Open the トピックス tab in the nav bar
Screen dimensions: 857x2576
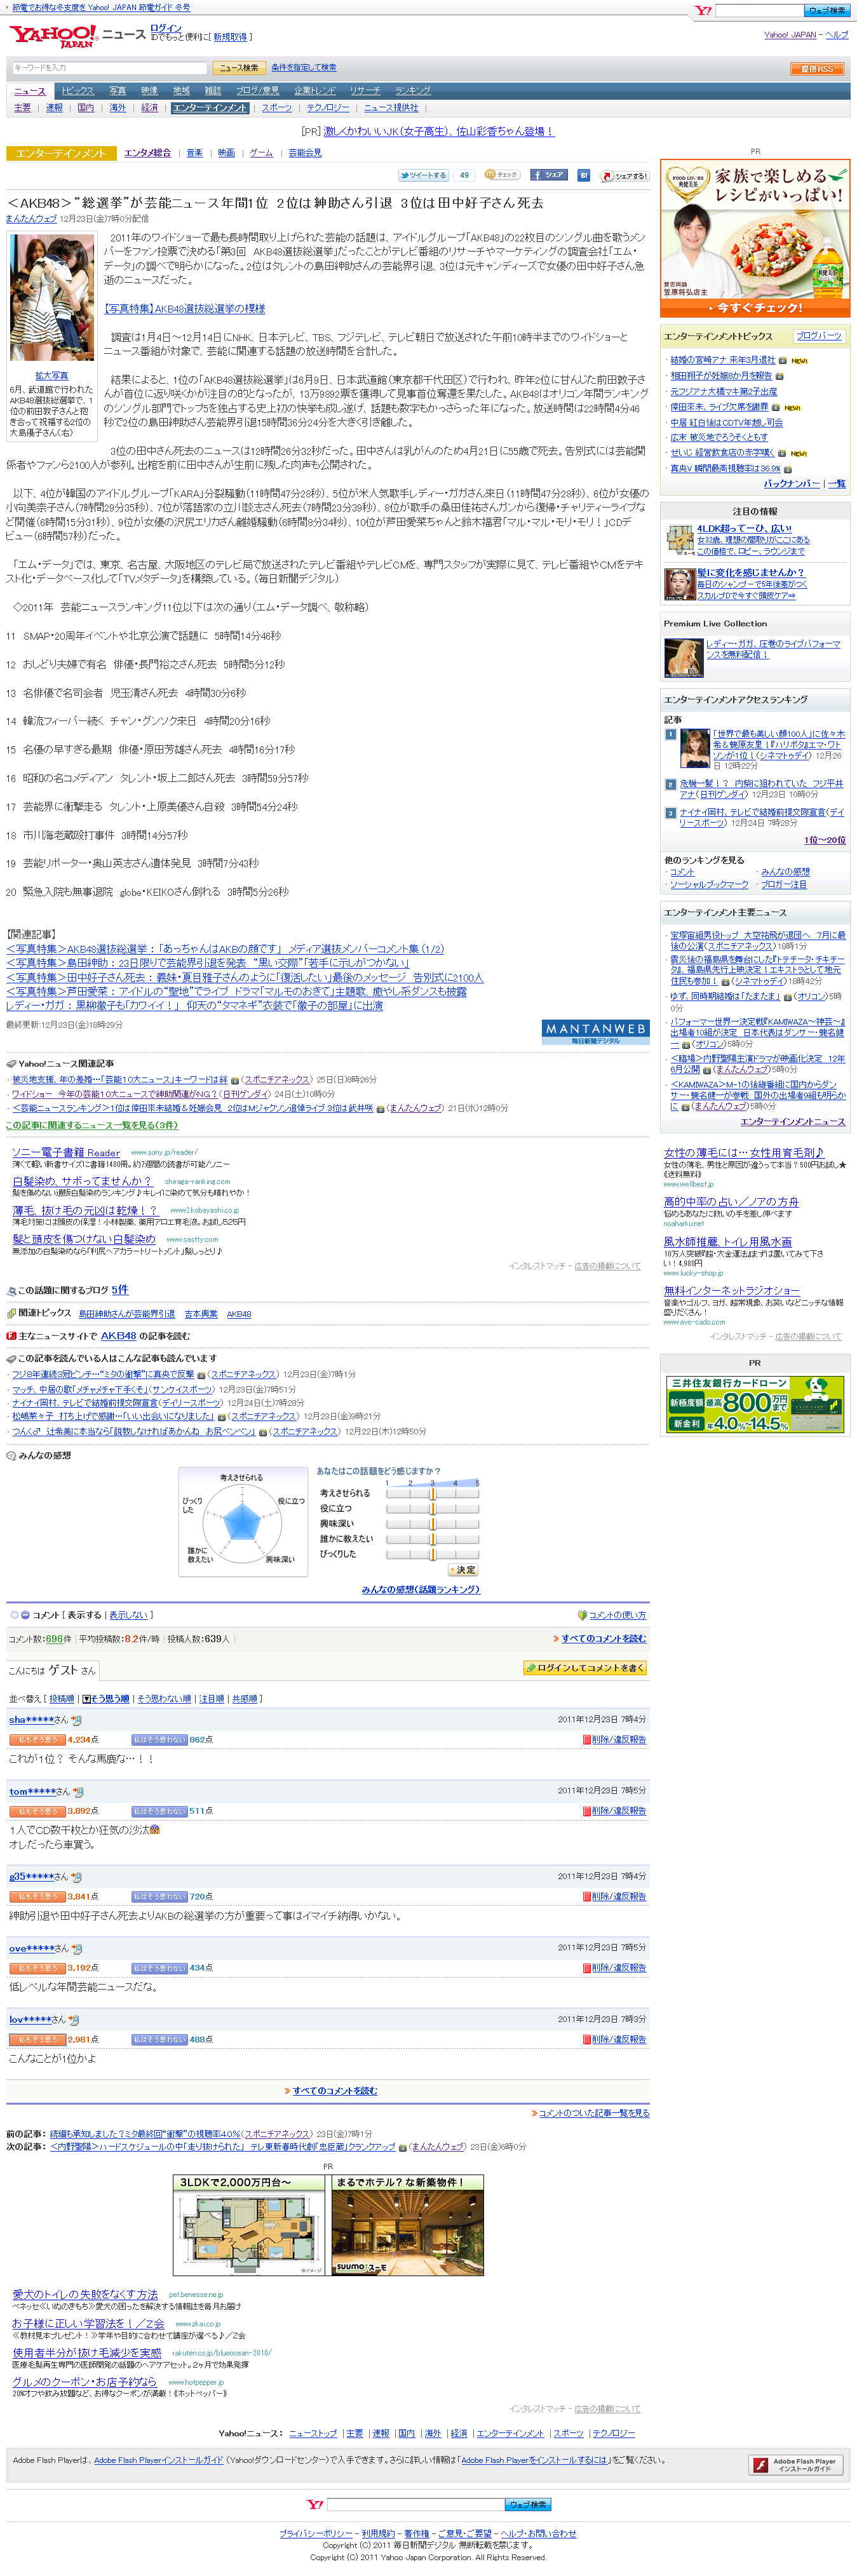tap(77, 91)
